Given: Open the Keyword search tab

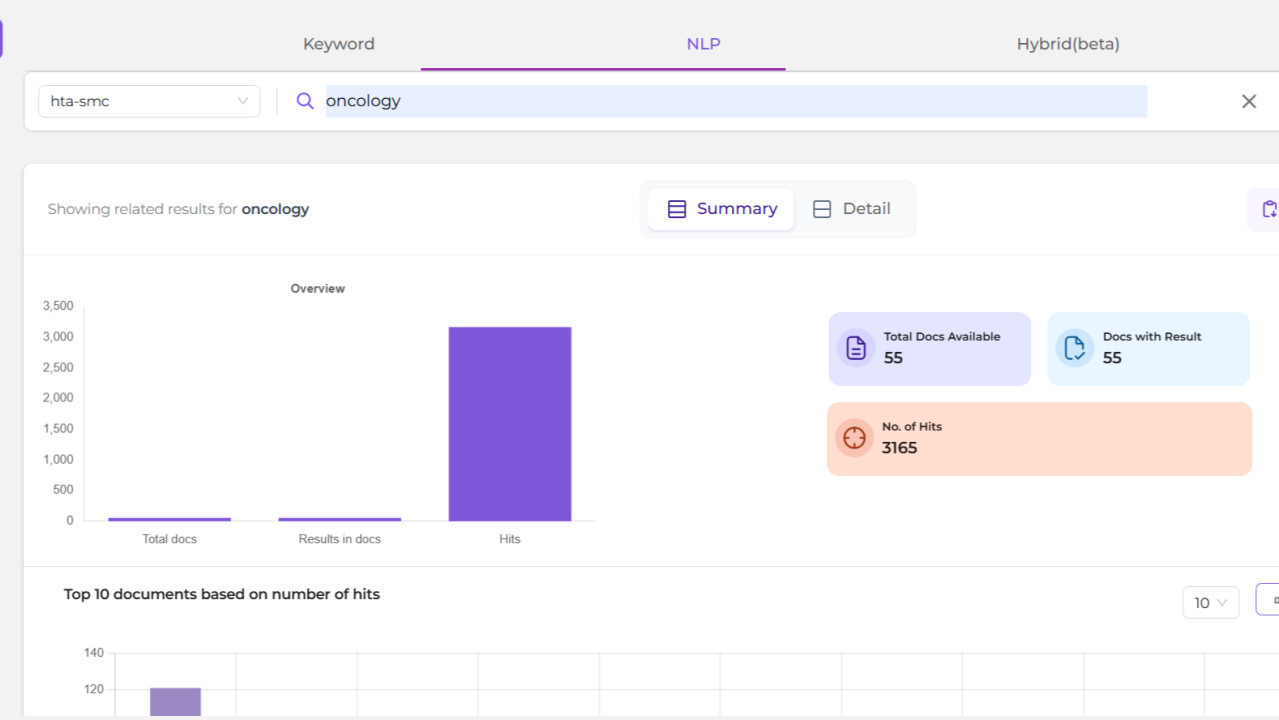Looking at the screenshot, I should tap(338, 44).
